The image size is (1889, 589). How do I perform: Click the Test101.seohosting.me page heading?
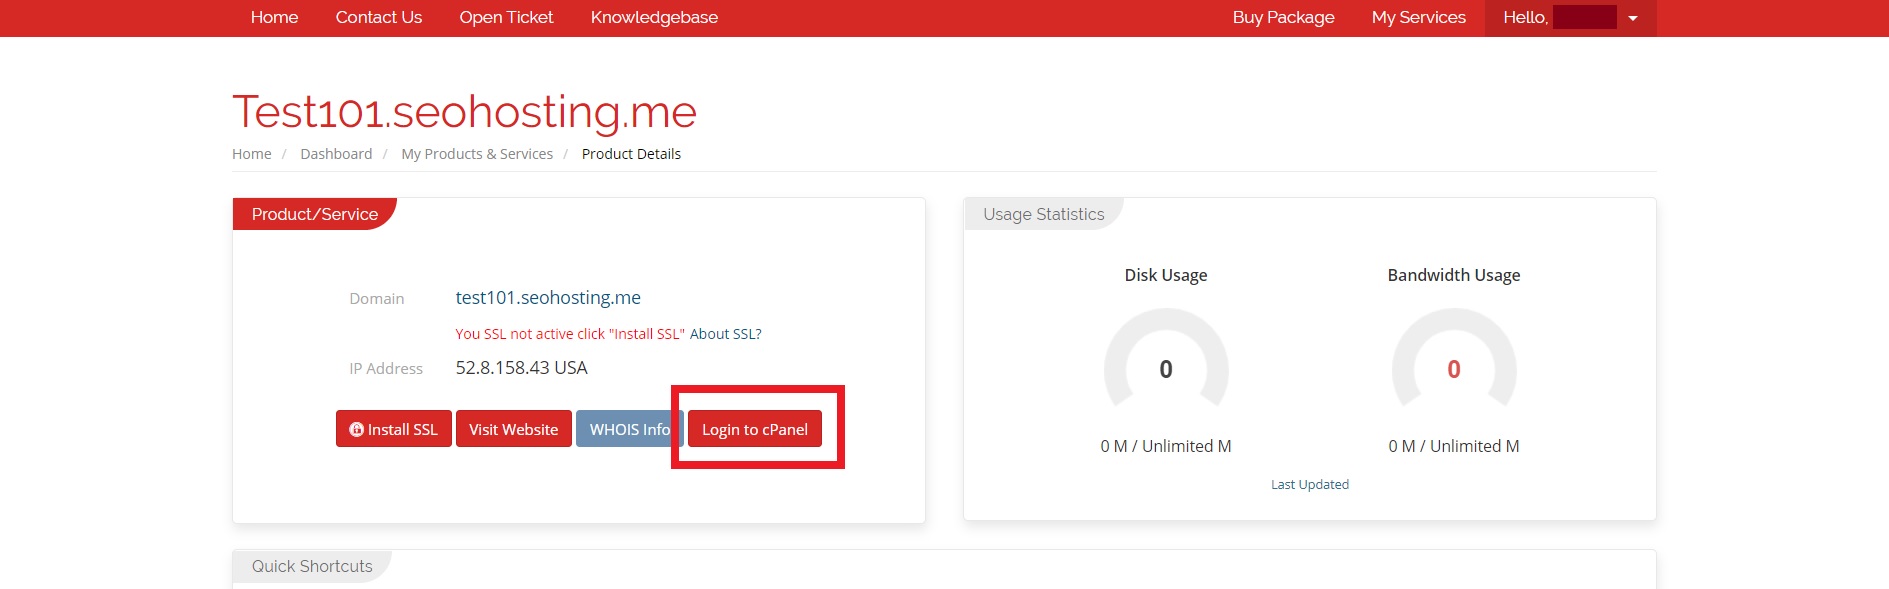tap(464, 112)
